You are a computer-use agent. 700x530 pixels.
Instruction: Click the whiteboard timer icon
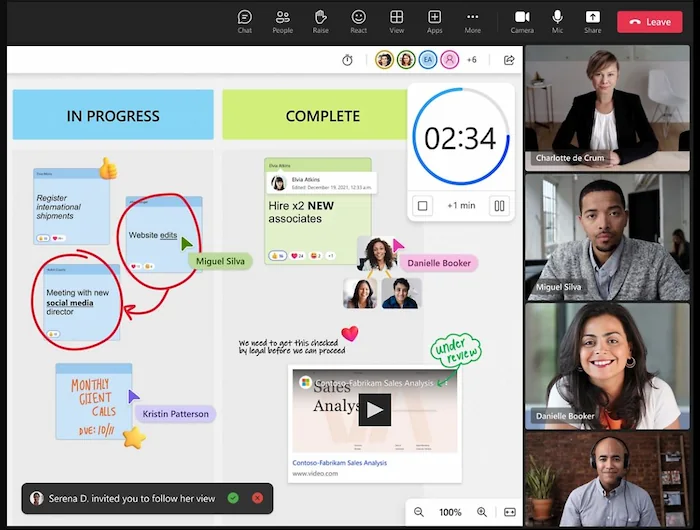pyautogui.click(x=347, y=60)
